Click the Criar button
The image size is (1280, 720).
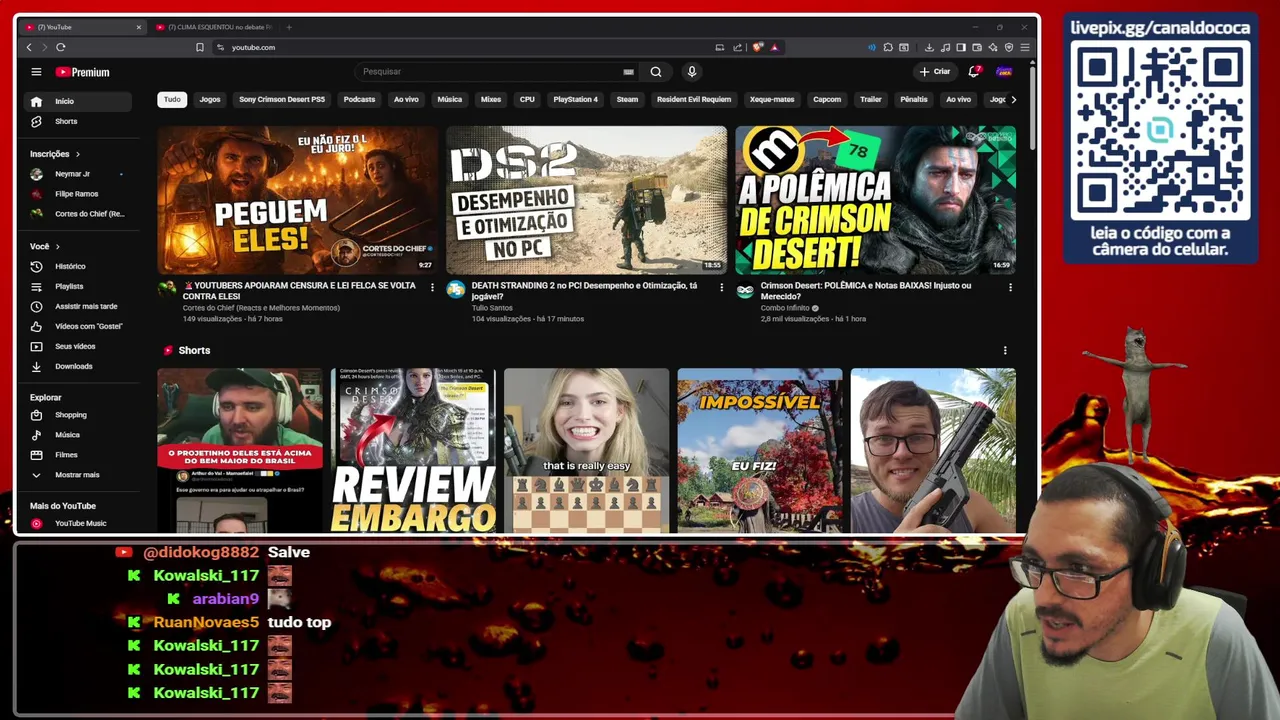935,72
